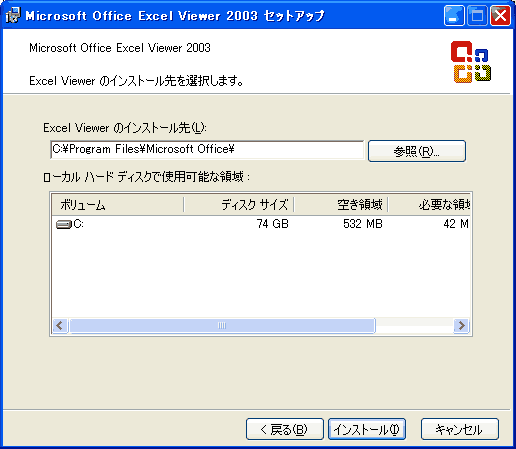
Task: Click the left scroll arrow of volume list
Action: pyautogui.click(x=60, y=325)
